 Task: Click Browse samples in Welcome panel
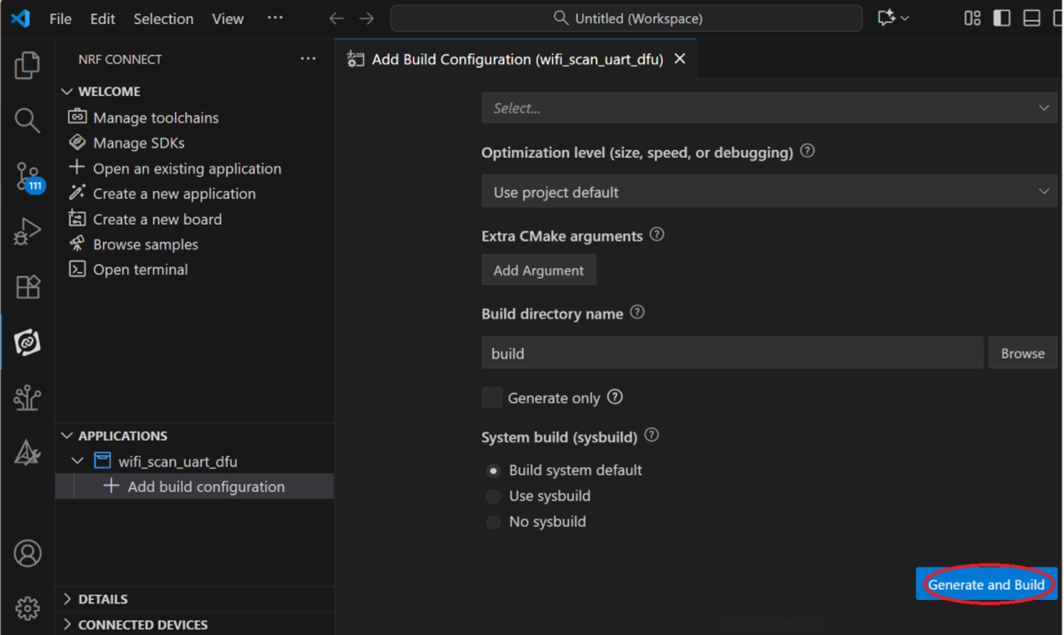pyautogui.click(x=145, y=244)
